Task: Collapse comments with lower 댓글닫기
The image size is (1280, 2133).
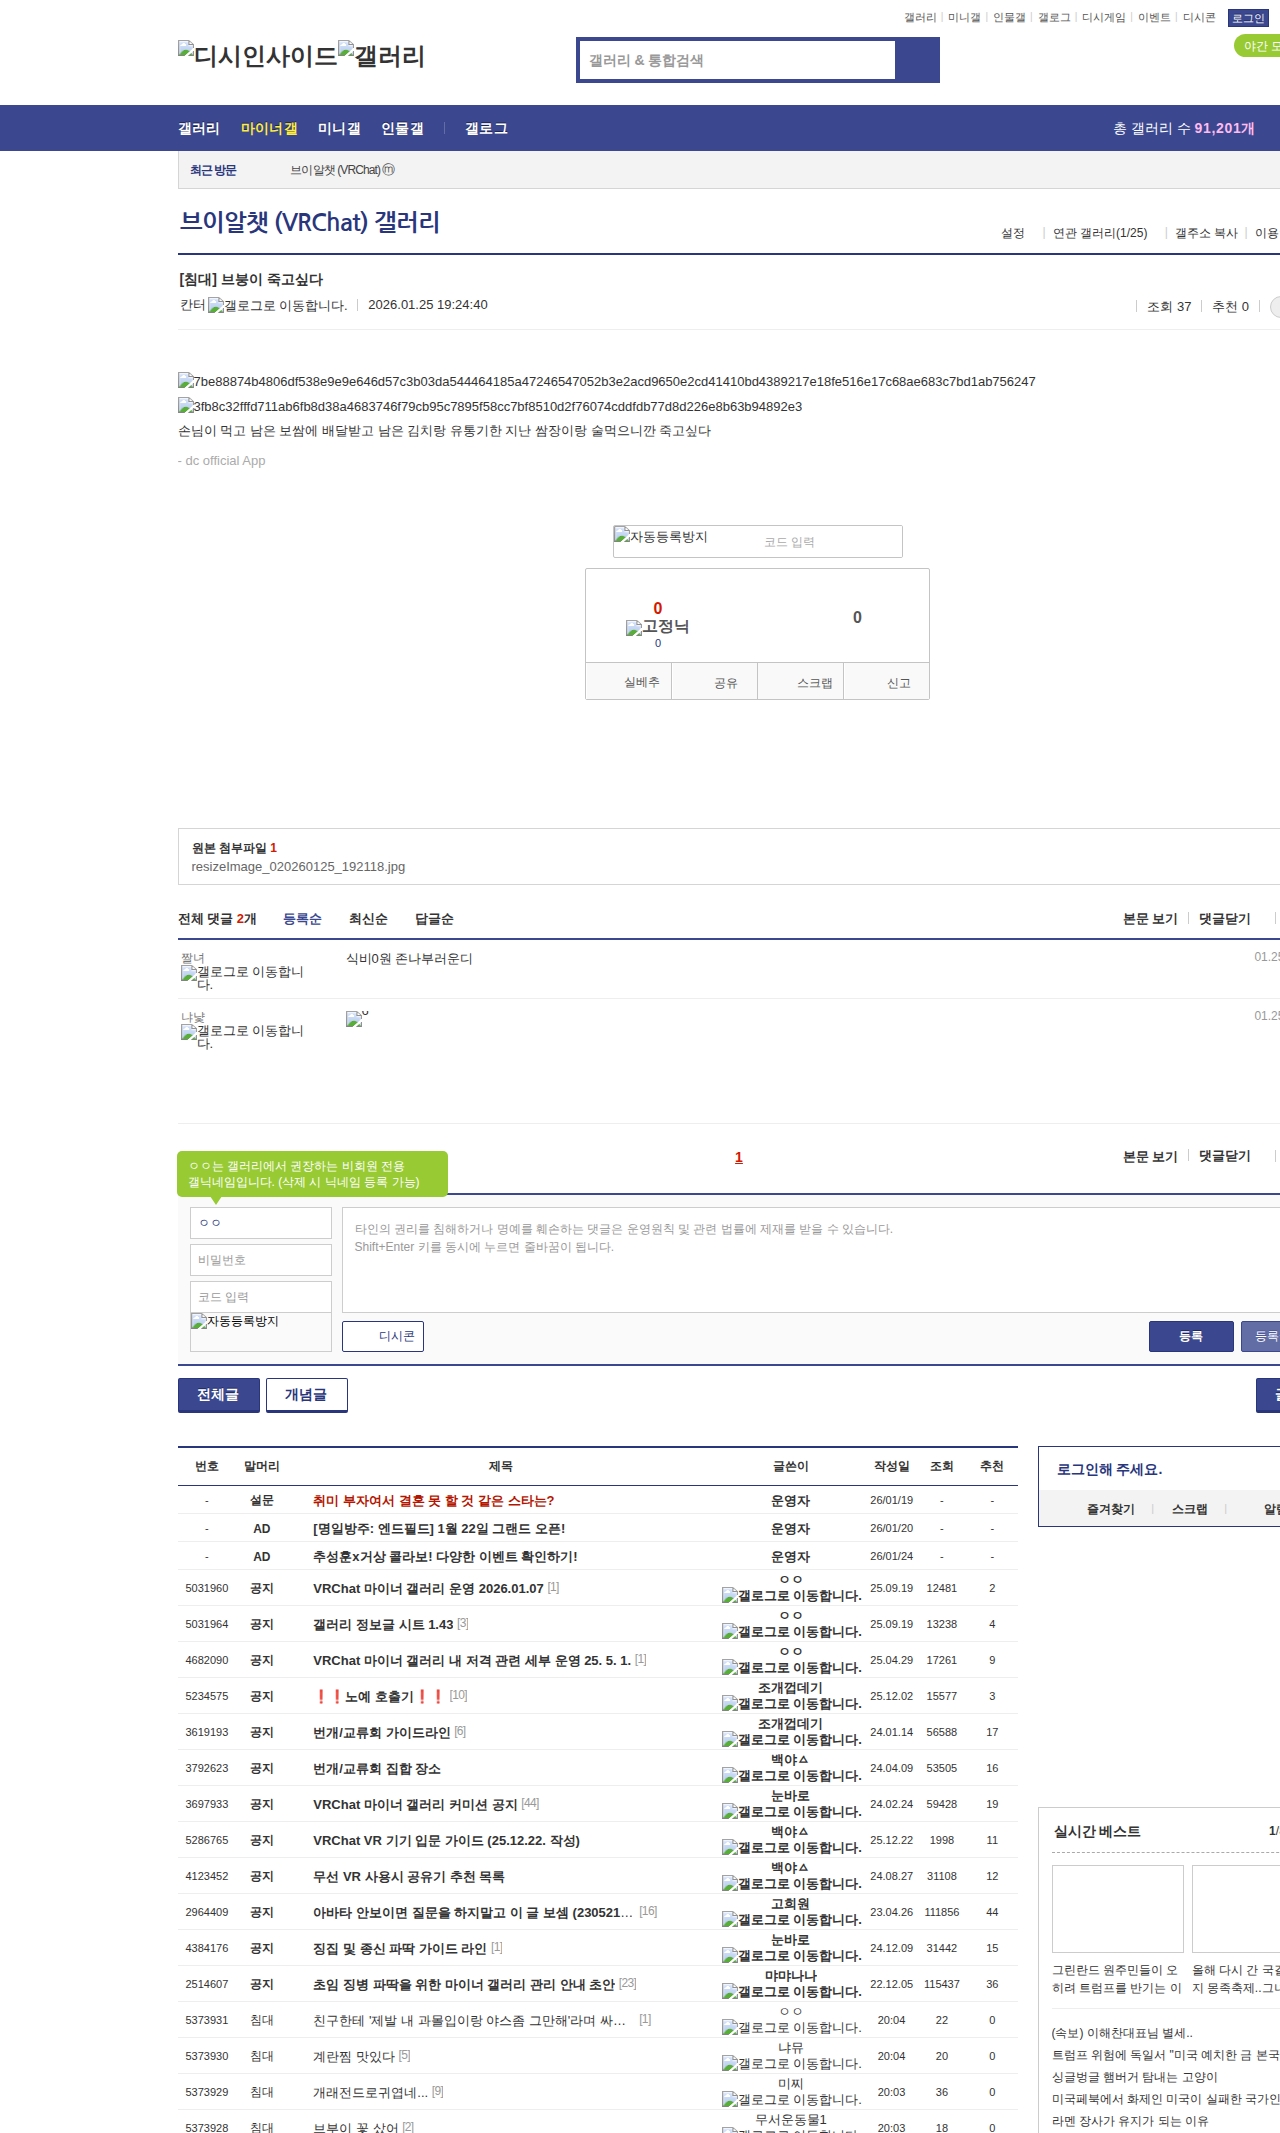Action: pyautogui.click(x=1224, y=1156)
